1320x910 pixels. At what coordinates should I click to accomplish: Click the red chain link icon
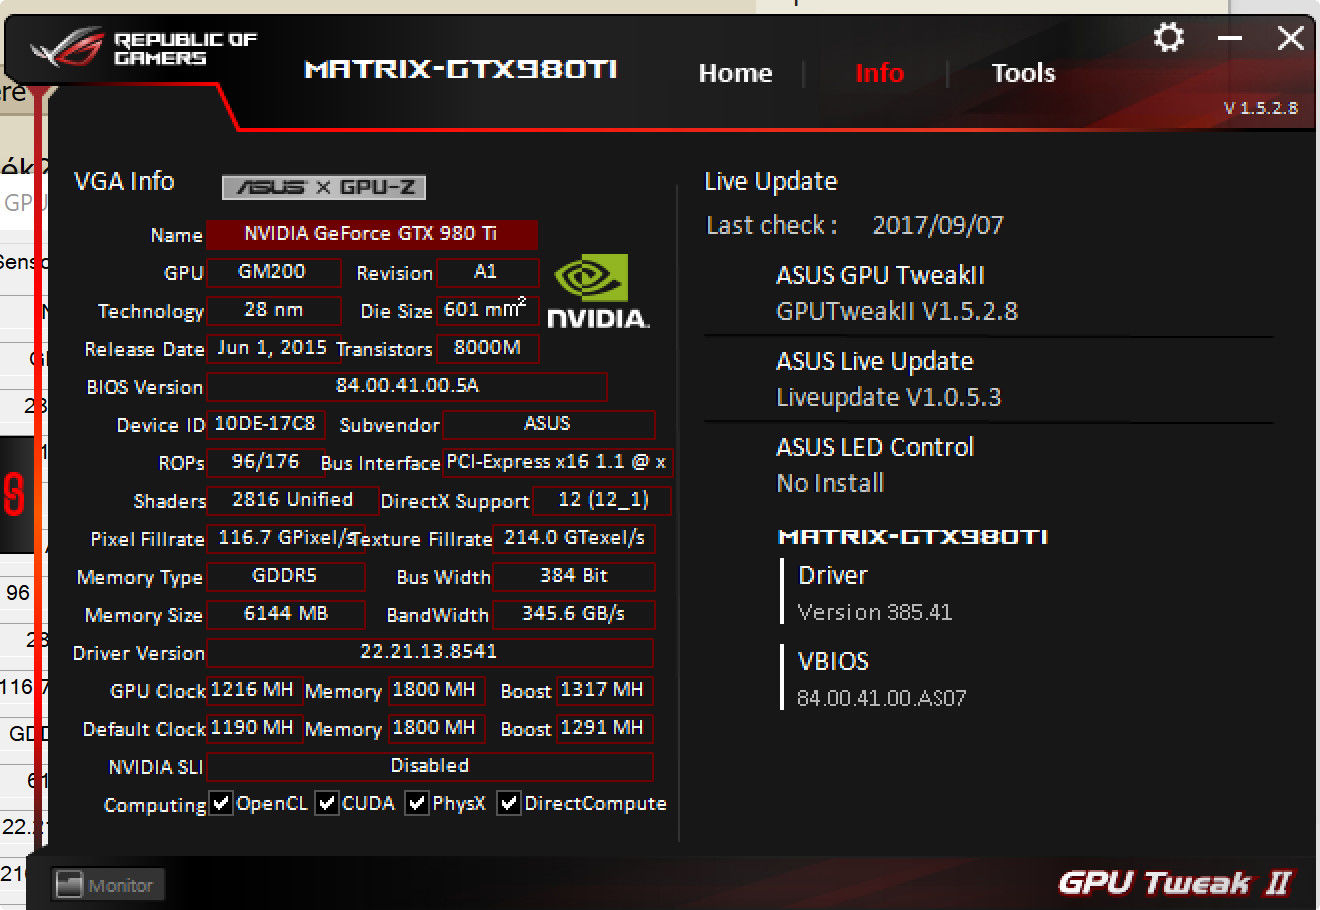tap(14, 494)
